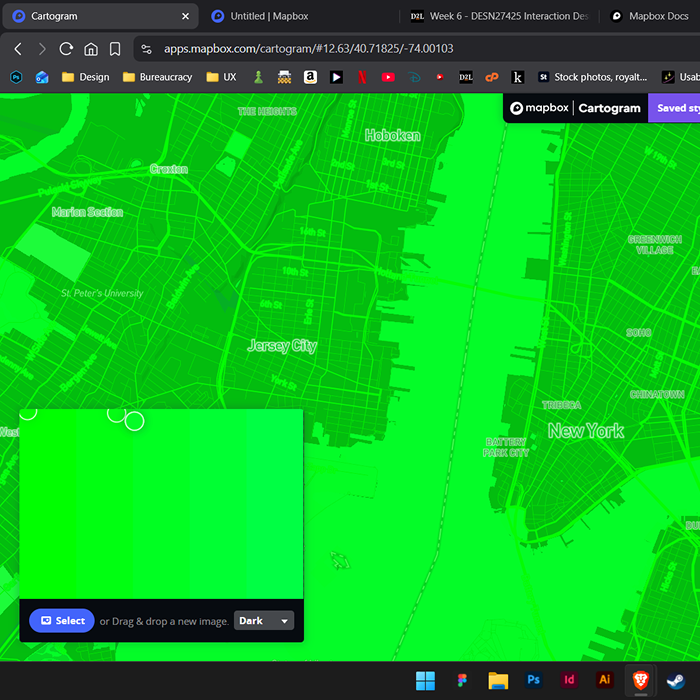Click the bookmark page icon
This screenshot has height=700, width=700.
click(115, 49)
